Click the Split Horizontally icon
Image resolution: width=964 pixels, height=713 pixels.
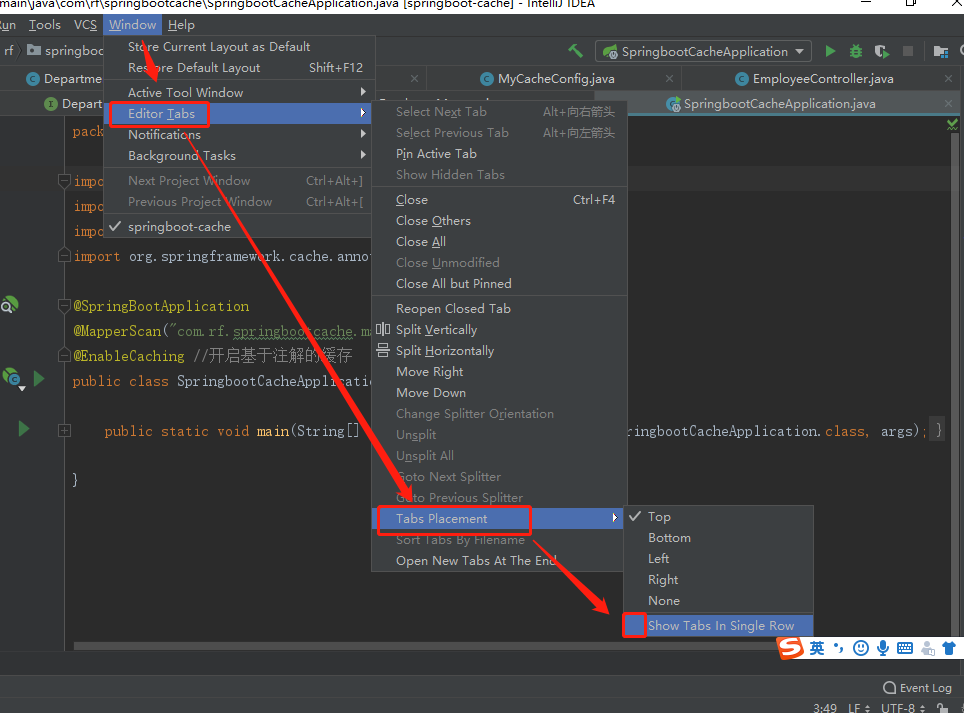(x=382, y=350)
